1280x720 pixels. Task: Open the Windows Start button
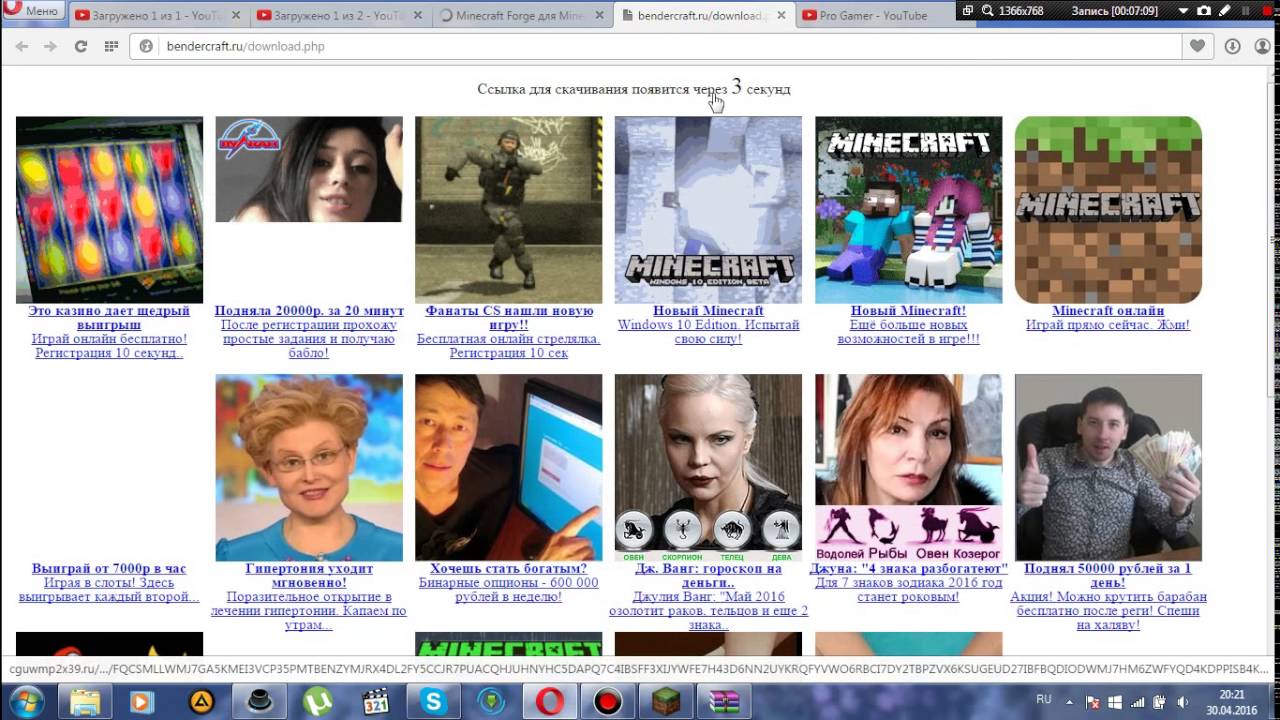[27, 702]
